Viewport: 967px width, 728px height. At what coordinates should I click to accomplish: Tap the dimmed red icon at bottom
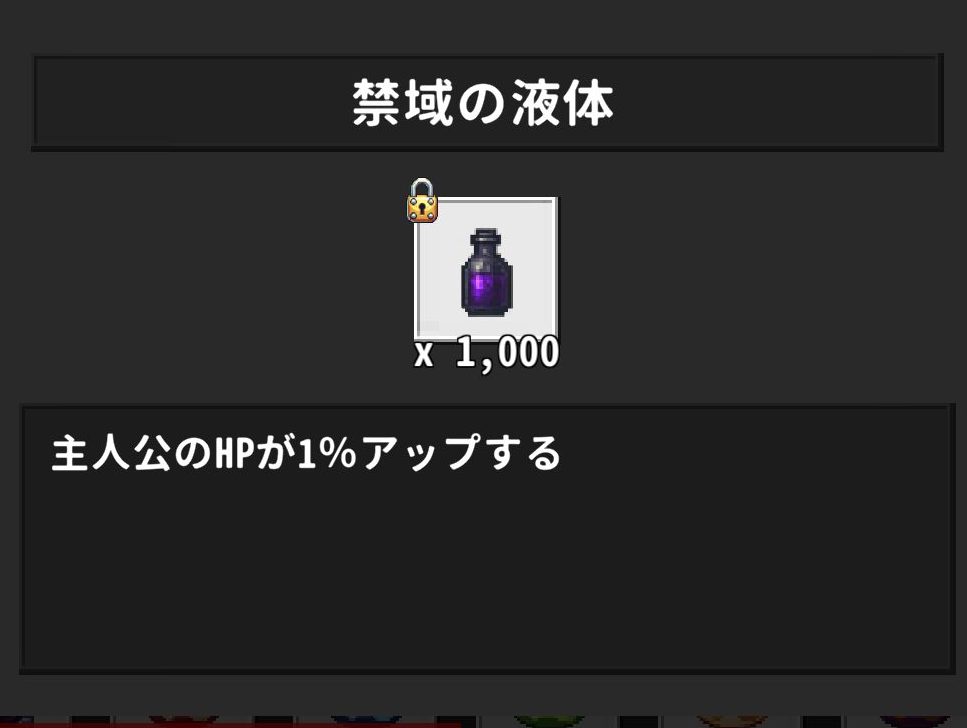point(183,721)
